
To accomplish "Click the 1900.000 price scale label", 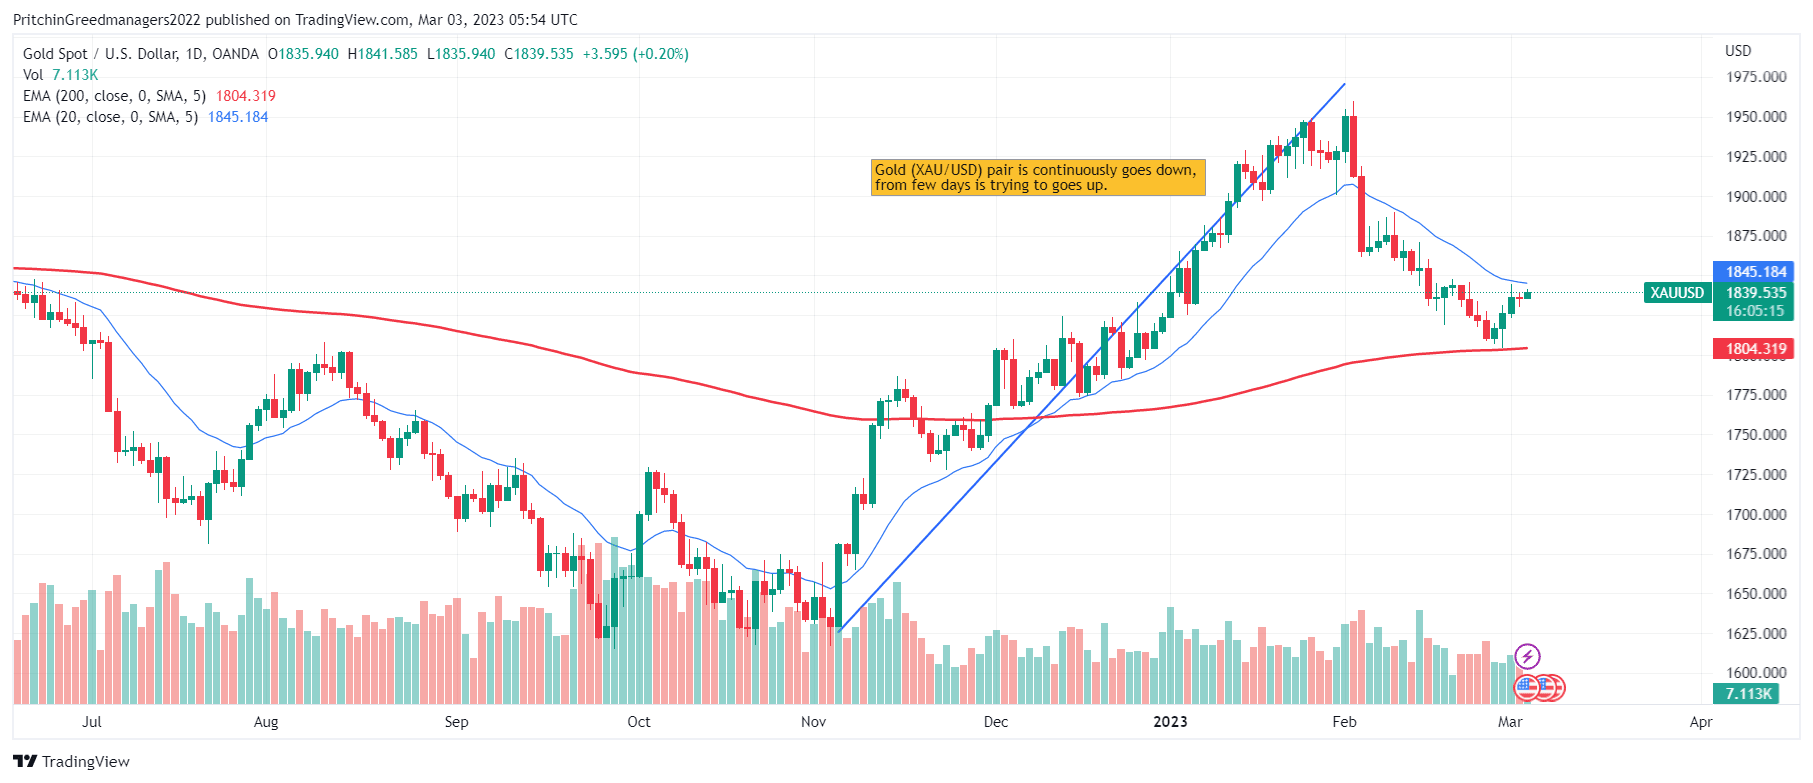I will (1756, 197).
